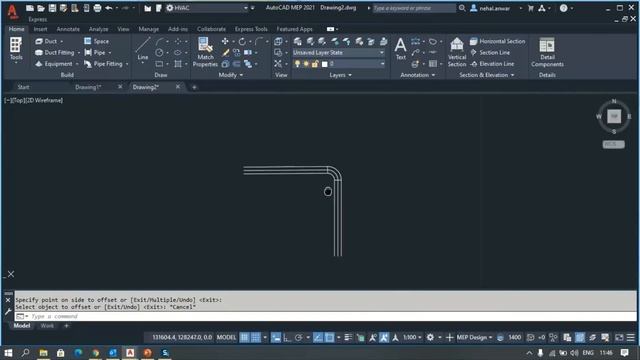Click the Text annotation tool
Viewport: 640px width, 360px height.
(x=400, y=48)
